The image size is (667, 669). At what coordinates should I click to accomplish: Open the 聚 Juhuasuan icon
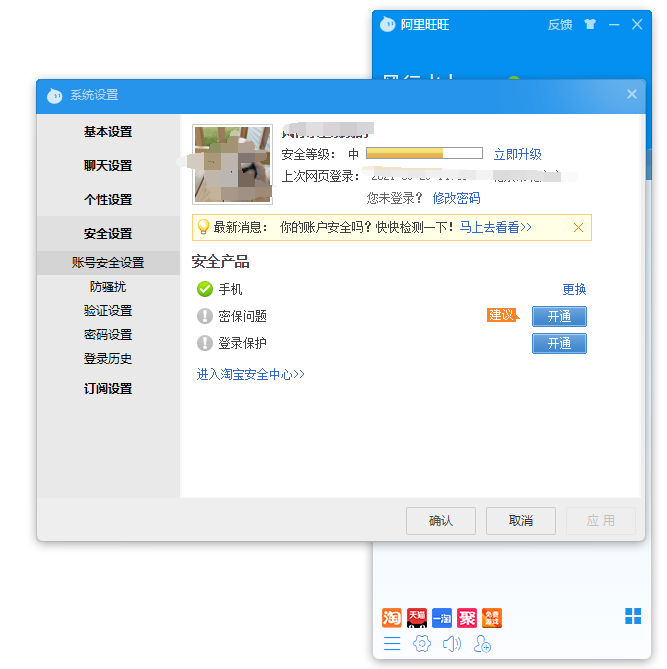tap(467, 617)
